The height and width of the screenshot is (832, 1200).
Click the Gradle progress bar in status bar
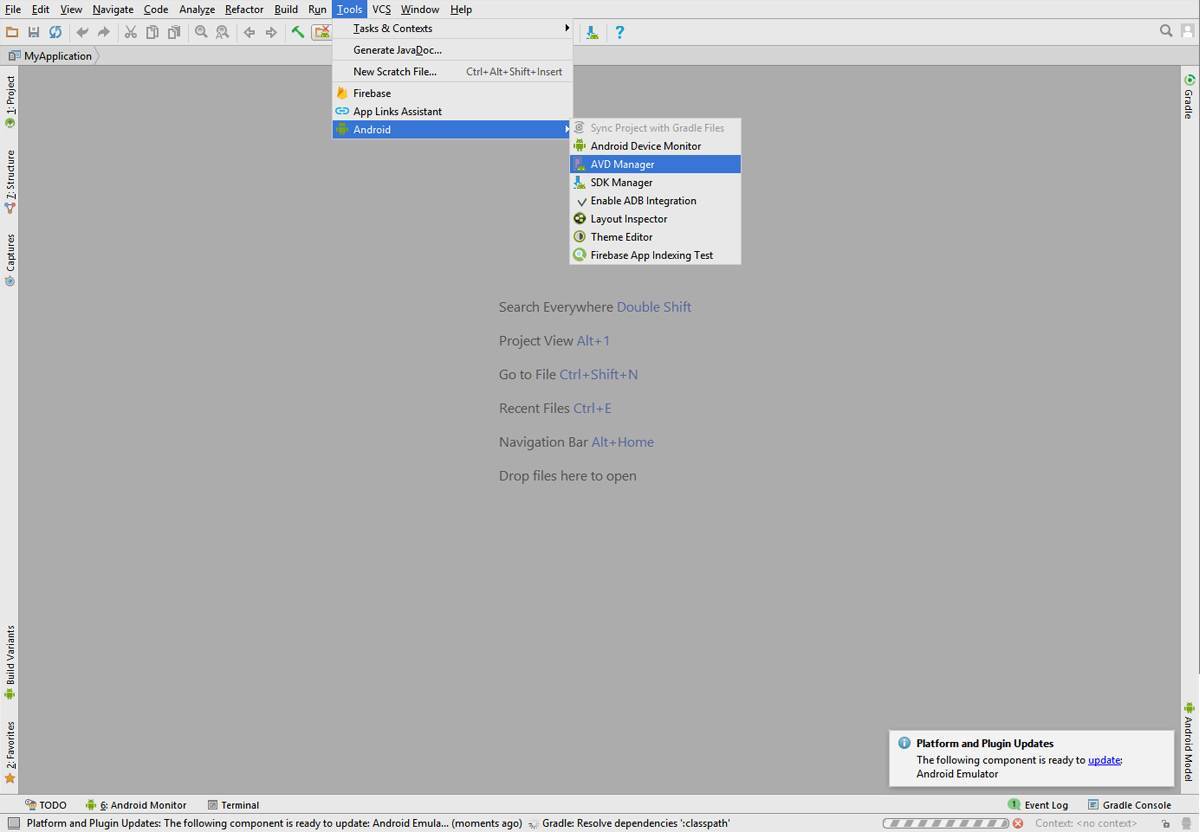[x=945, y=823]
